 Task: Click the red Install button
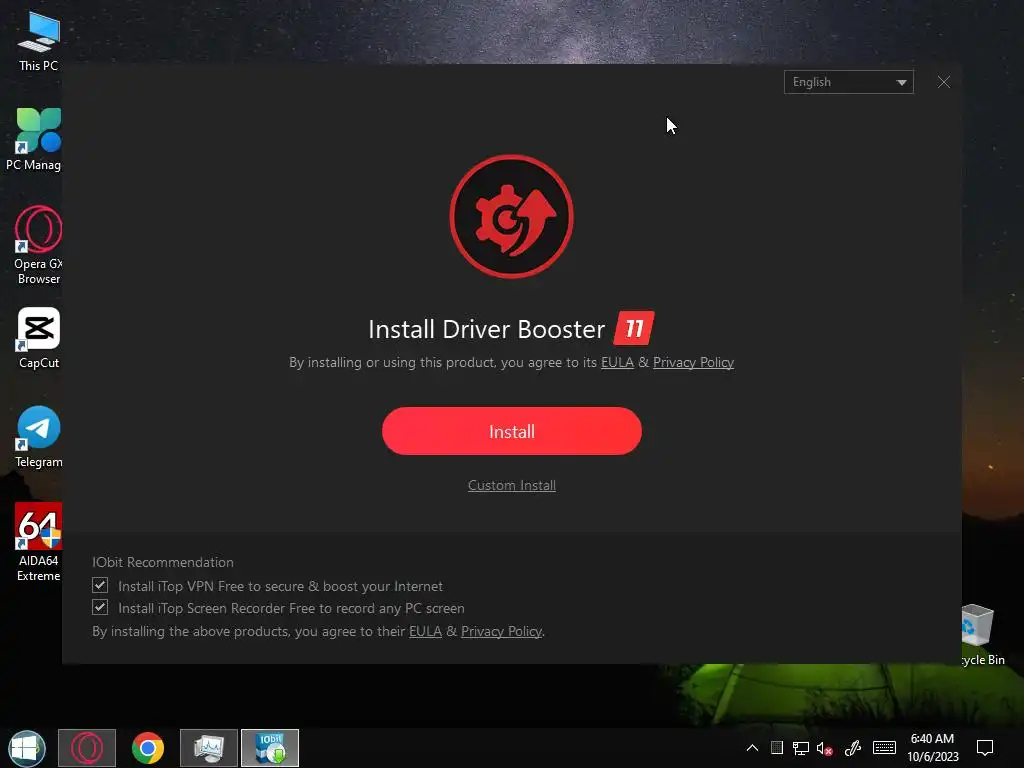pos(511,431)
